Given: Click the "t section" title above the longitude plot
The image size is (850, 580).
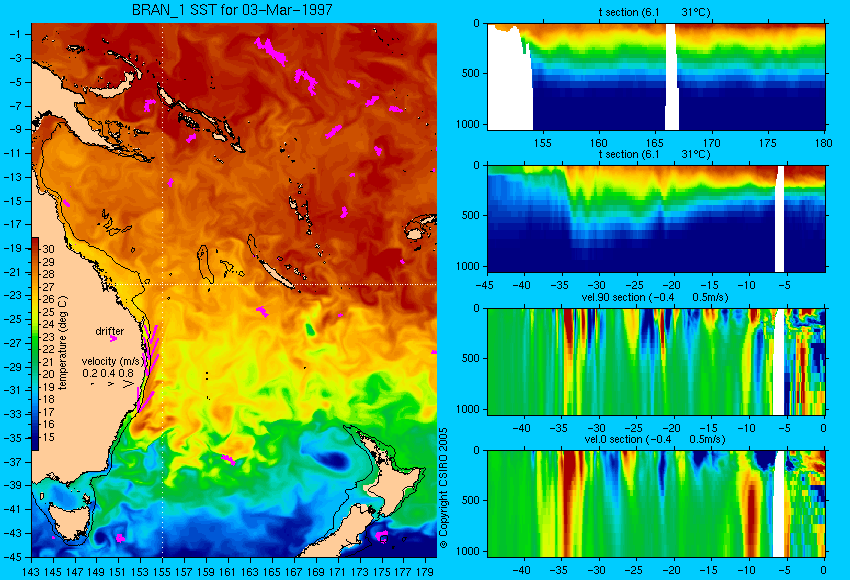Looking at the screenshot, I should (x=654, y=12).
